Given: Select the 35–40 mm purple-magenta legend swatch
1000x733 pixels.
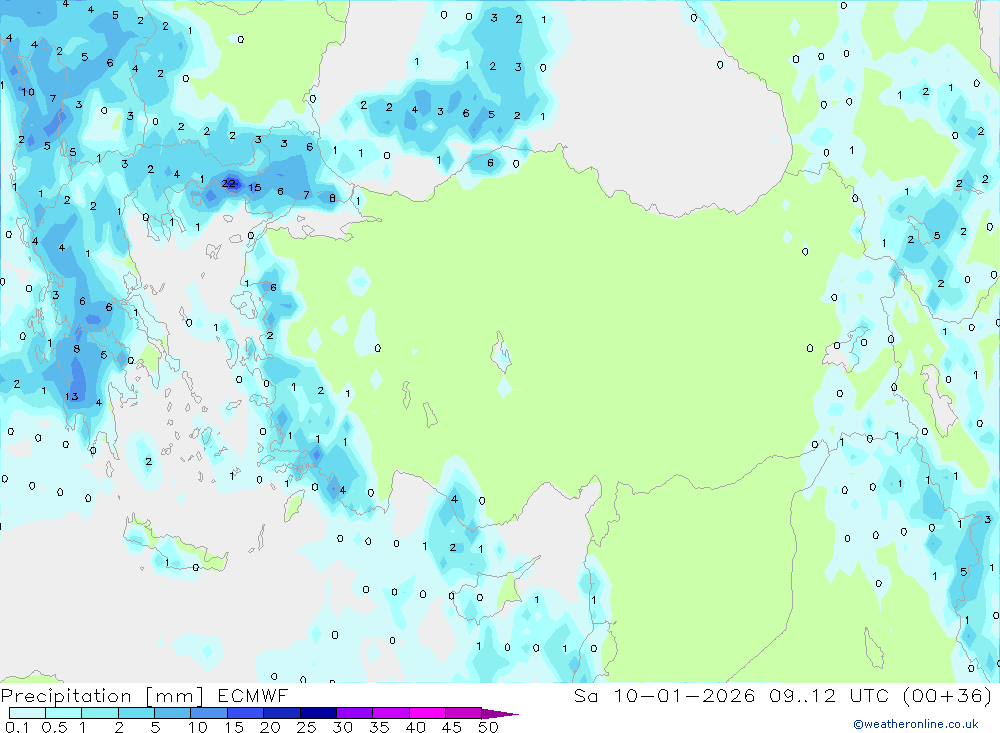Looking at the screenshot, I should tap(390, 713).
